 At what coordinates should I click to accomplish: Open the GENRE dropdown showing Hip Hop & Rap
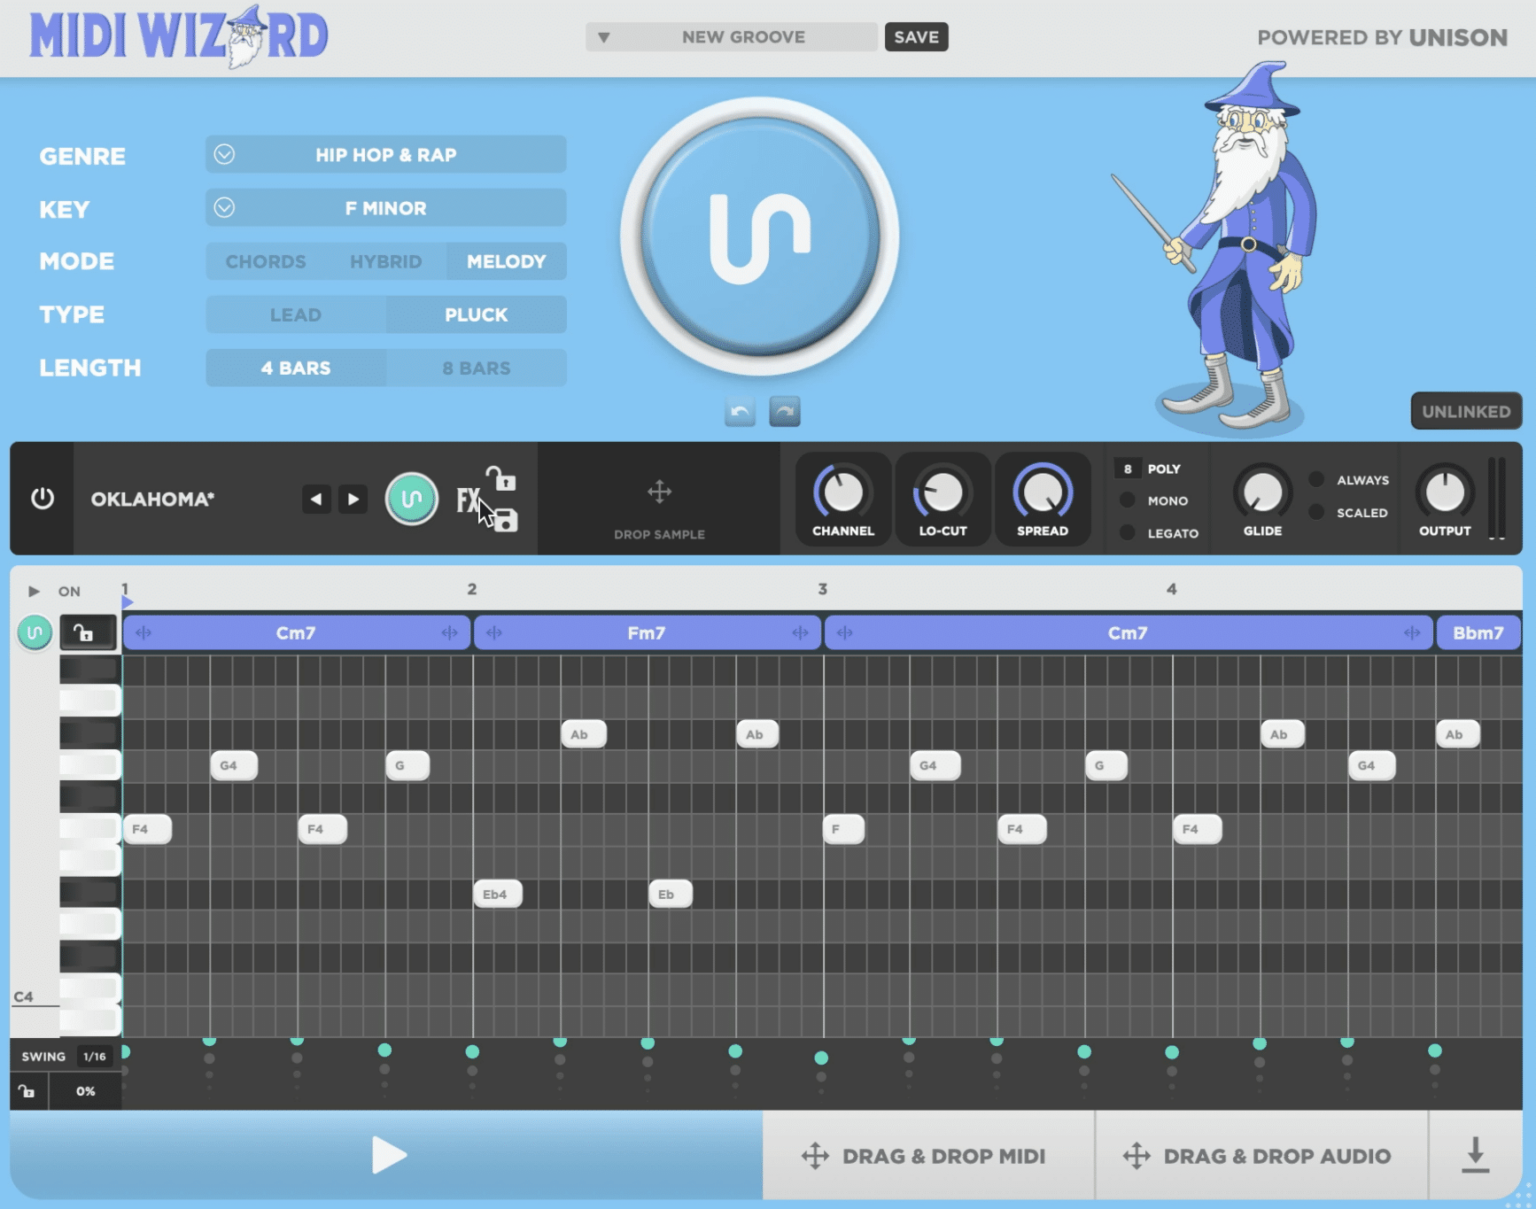[x=385, y=154]
